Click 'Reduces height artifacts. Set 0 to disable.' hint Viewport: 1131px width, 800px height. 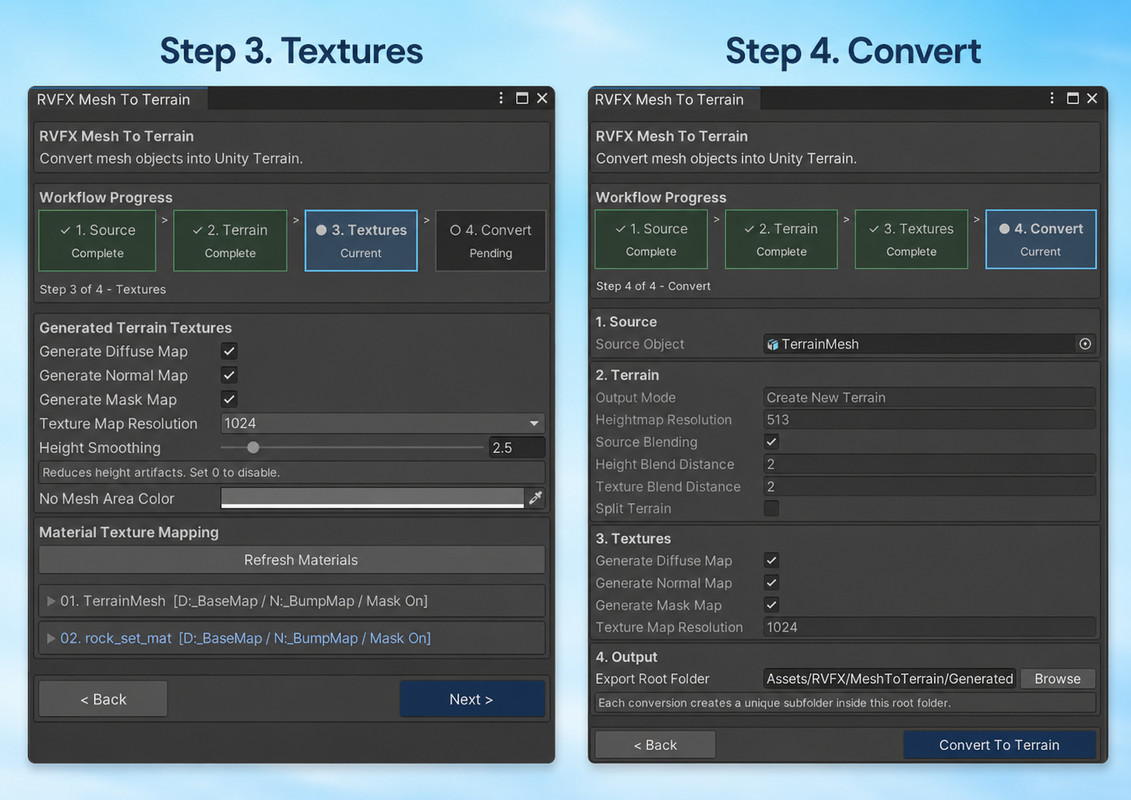point(161,472)
